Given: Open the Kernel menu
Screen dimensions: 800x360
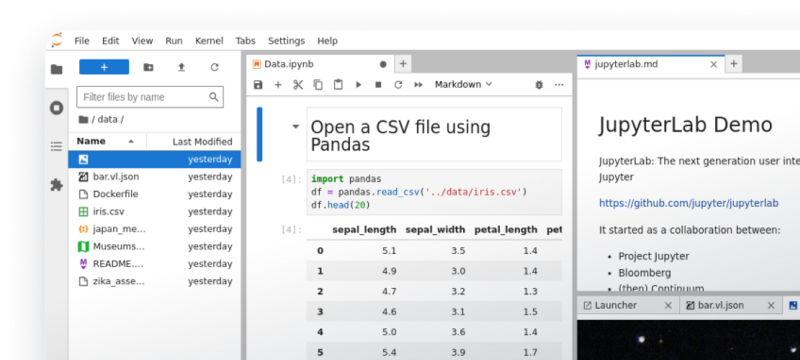Looking at the screenshot, I should click(x=209, y=41).
